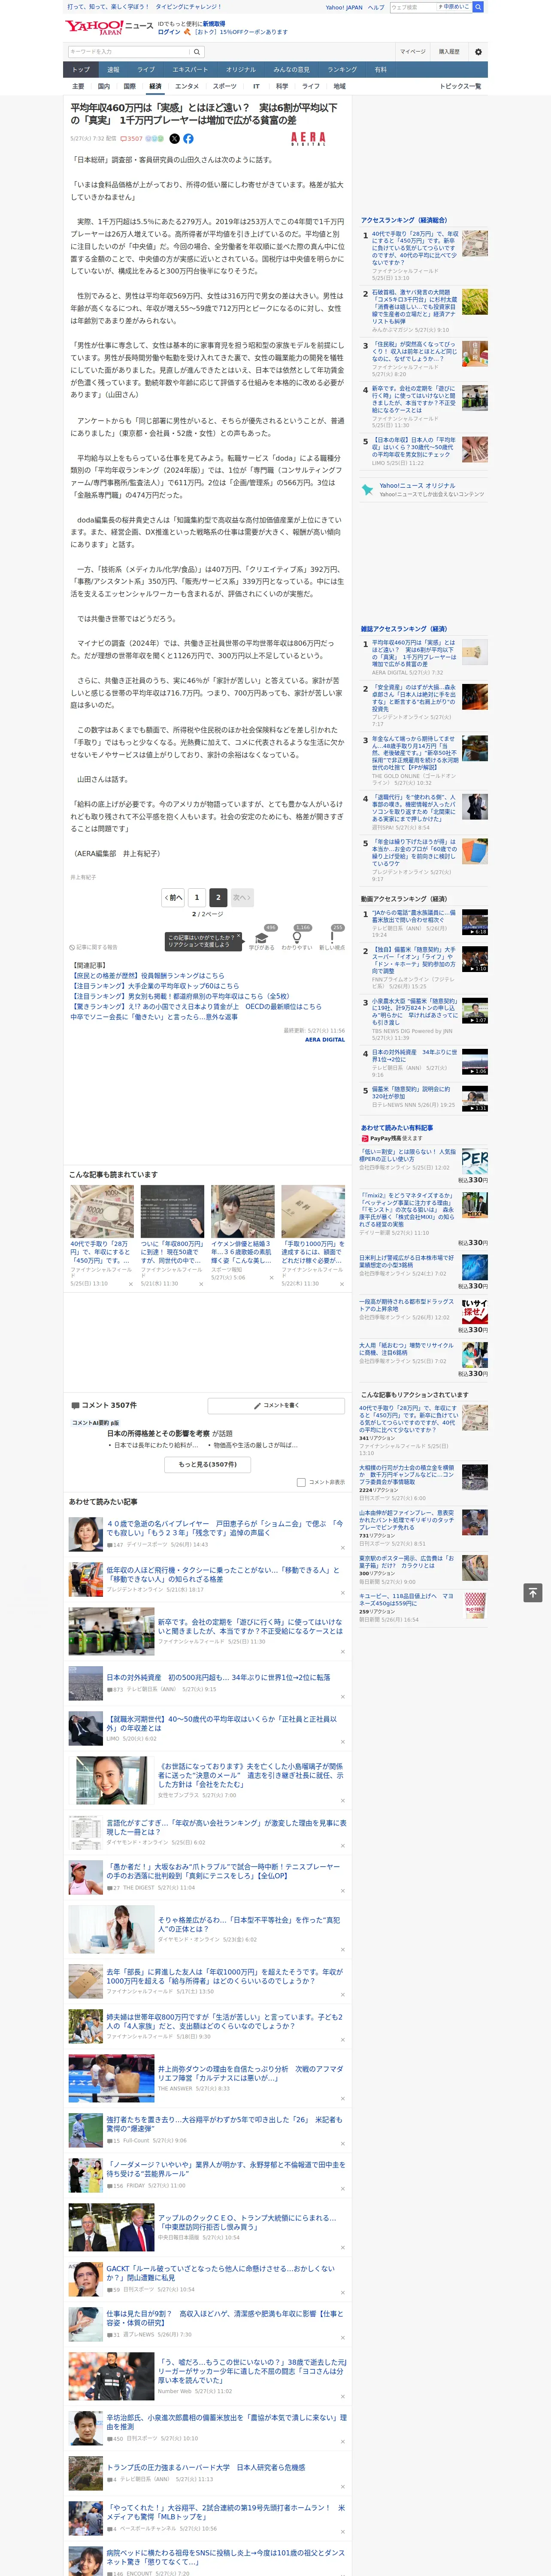Share article on Facebook icon
Screen dimensions: 551x2576
188,139
